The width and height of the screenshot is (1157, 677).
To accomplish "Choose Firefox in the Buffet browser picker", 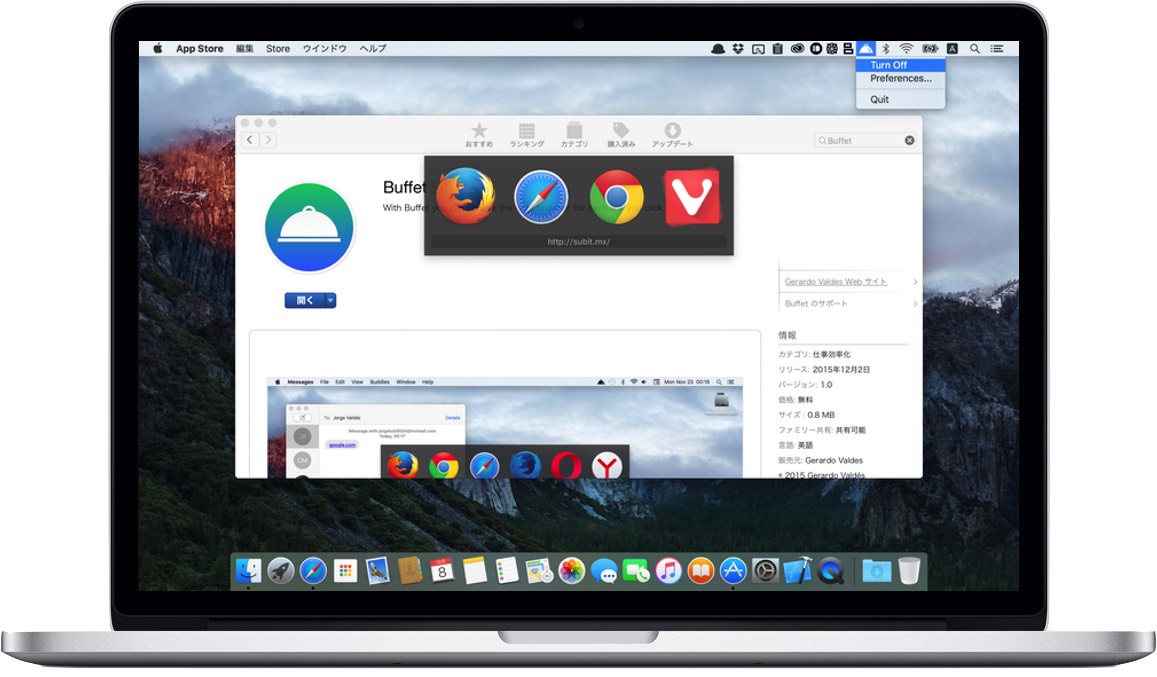I will [466, 196].
